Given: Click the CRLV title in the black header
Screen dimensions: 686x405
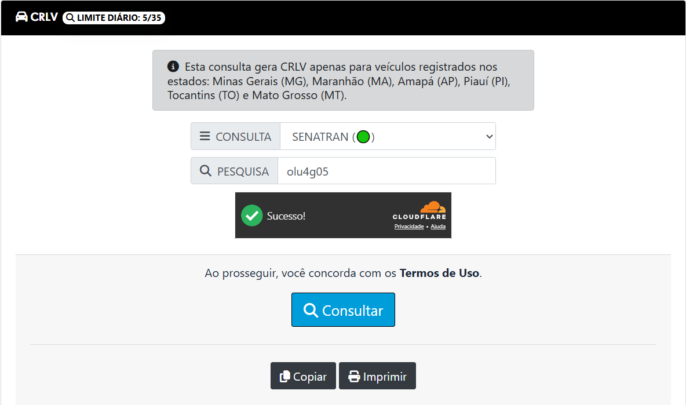Looking at the screenshot, I should (44, 17).
